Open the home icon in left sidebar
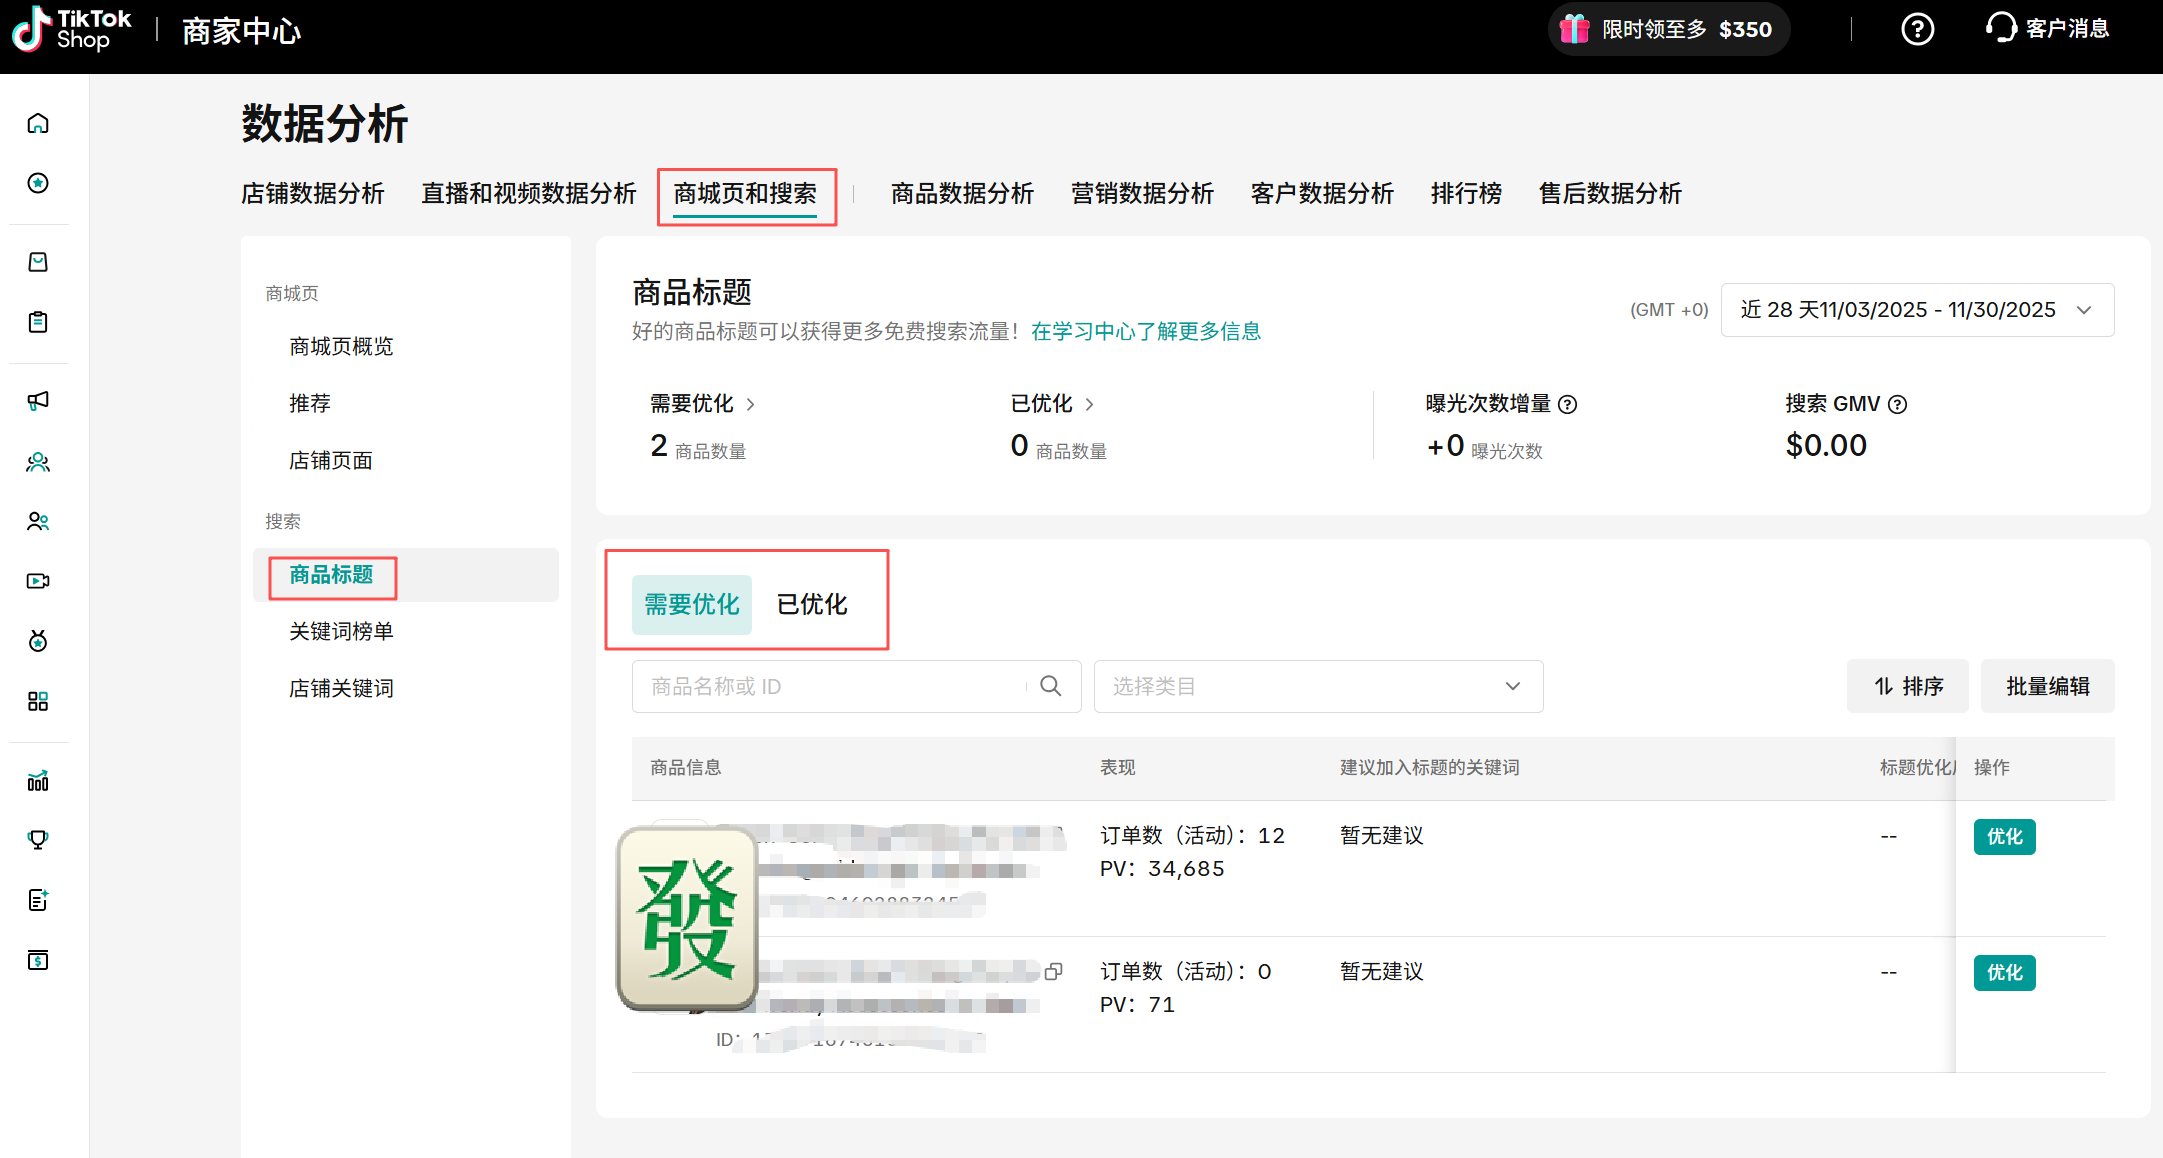The height and width of the screenshot is (1158, 2163). [38, 124]
